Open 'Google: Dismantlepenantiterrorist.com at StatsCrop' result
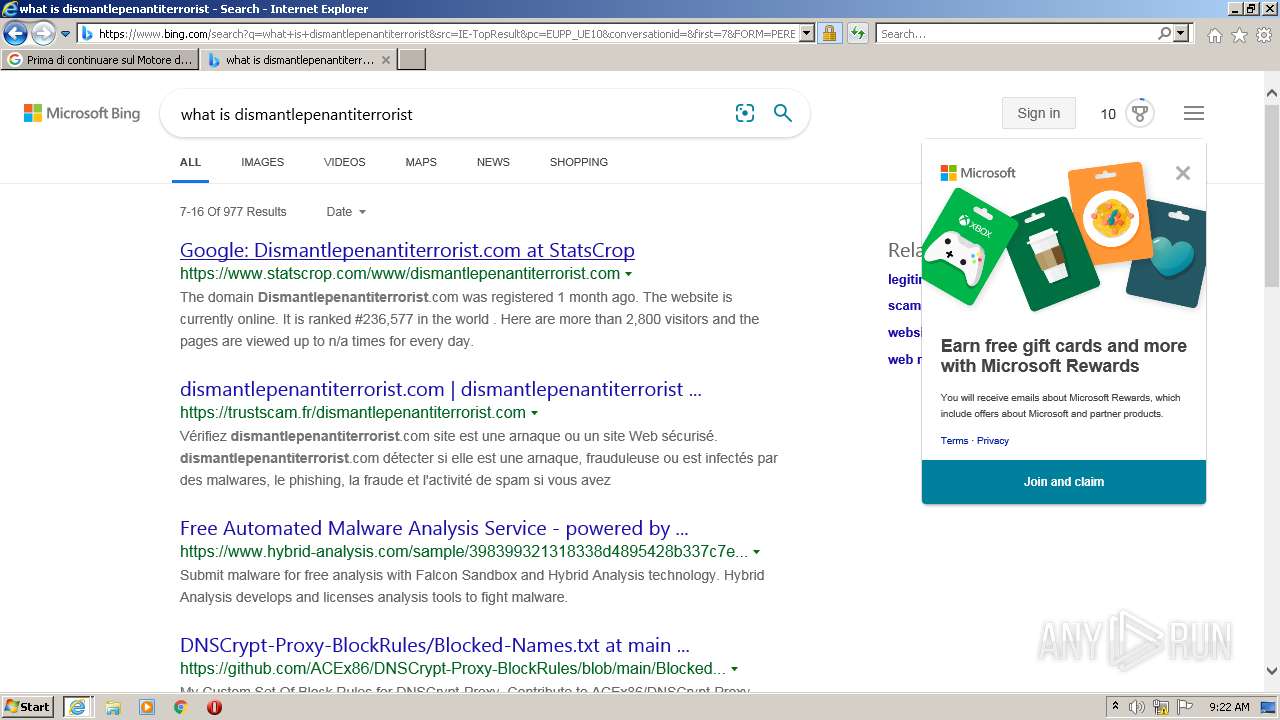The height and width of the screenshot is (720, 1280). 407,250
